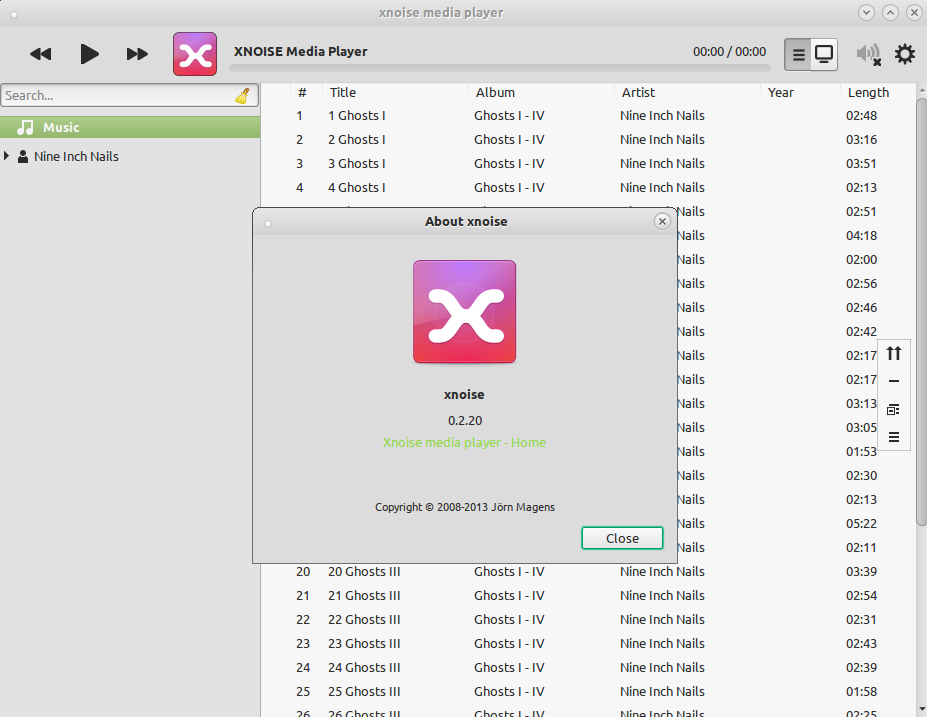Expand the Nine Inch Nails artist node
The height and width of the screenshot is (717, 927).
tap(7, 156)
